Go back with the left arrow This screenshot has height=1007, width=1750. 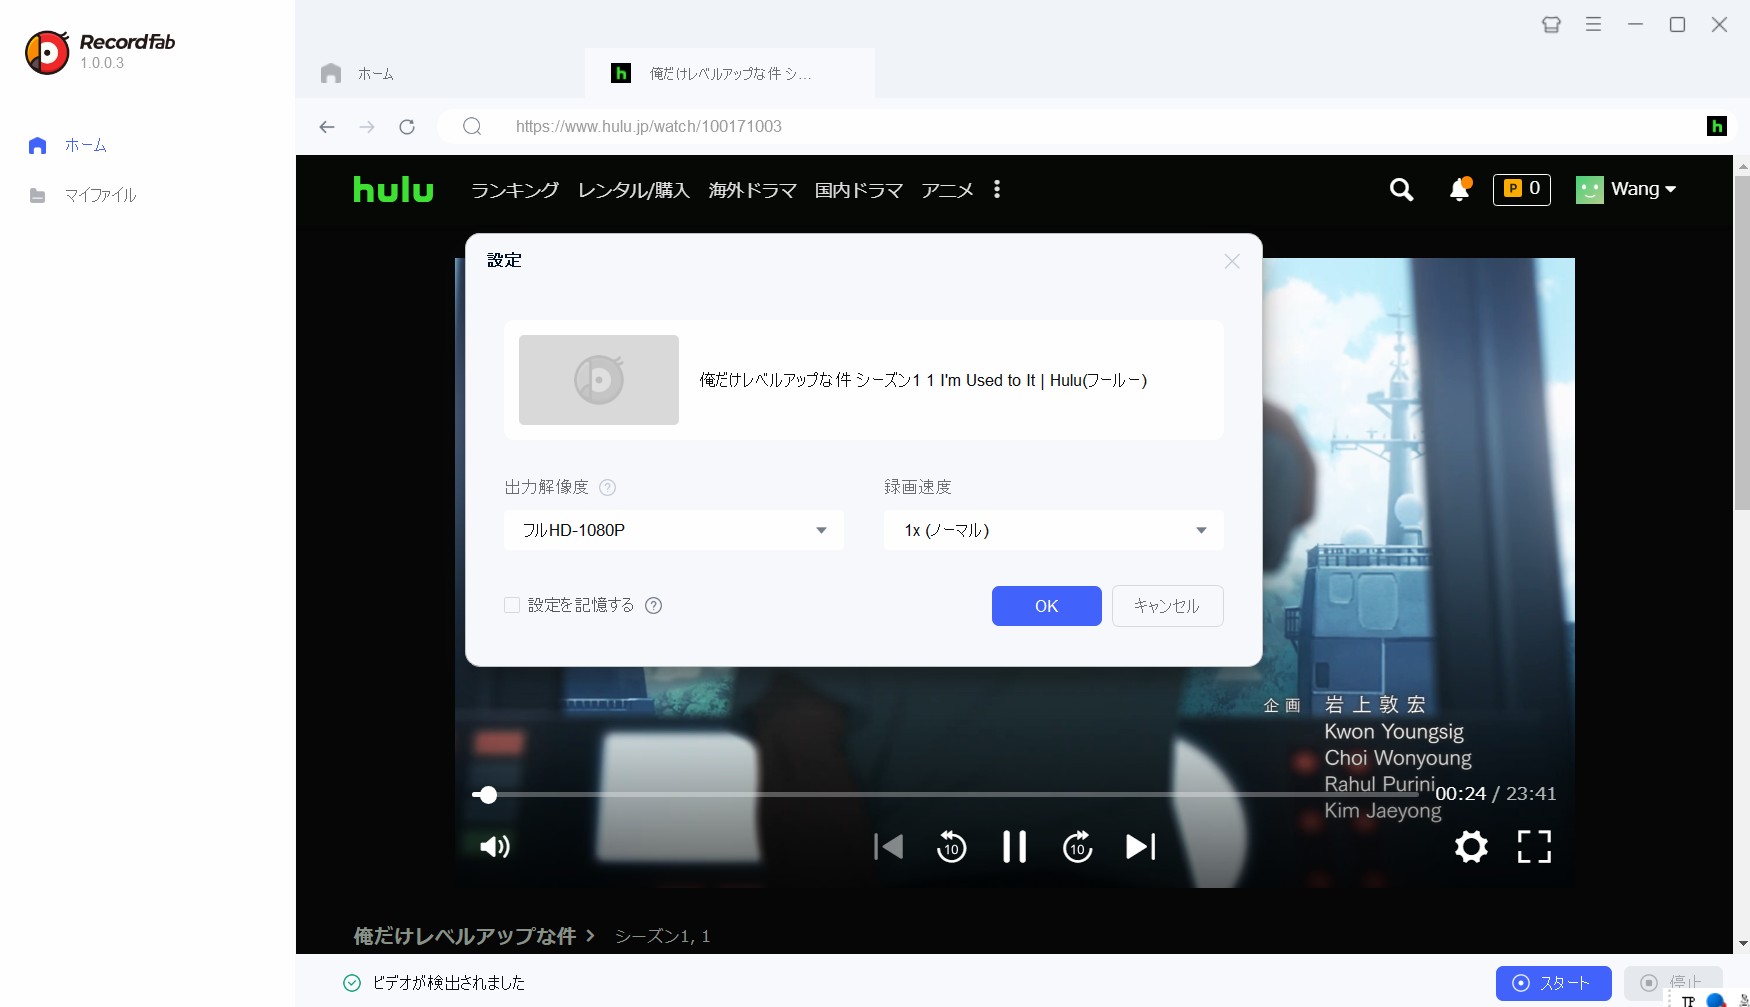[327, 127]
